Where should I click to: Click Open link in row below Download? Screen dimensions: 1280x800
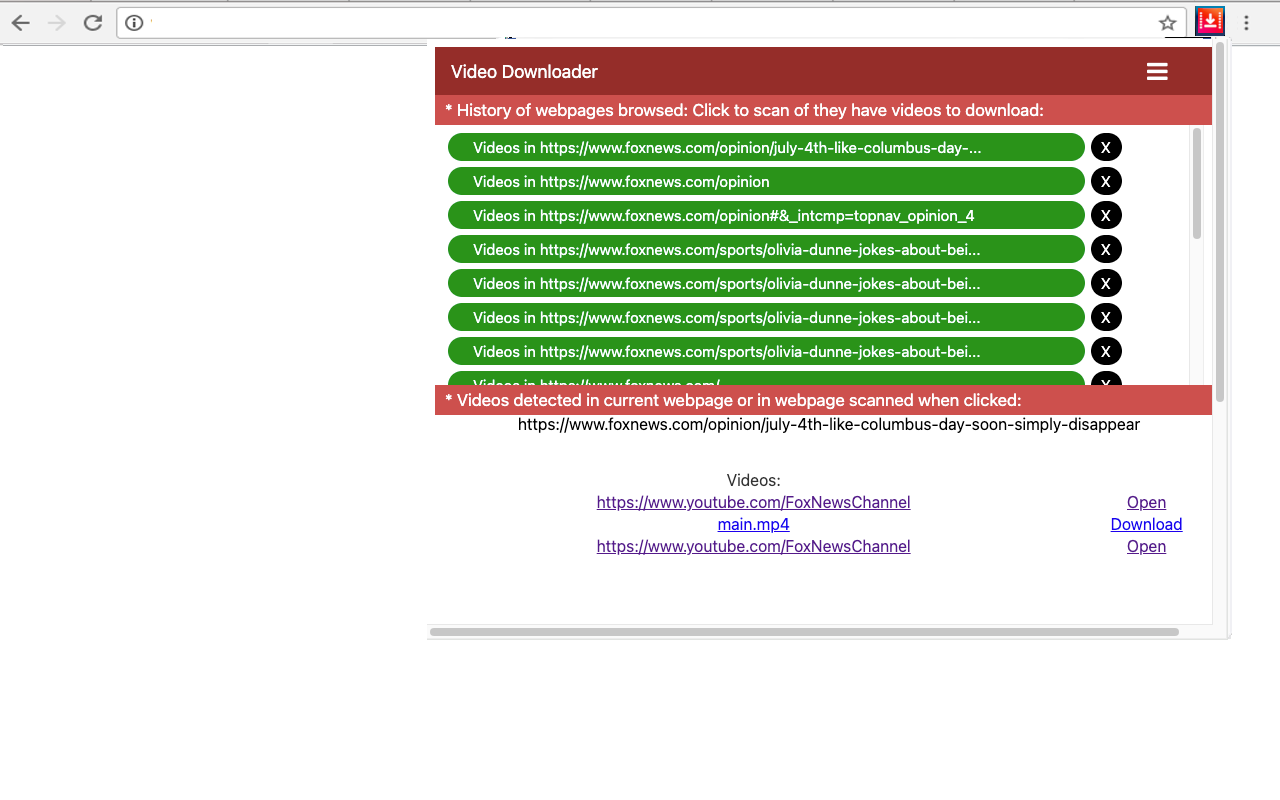pyautogui.click(x=1146, y=546)
